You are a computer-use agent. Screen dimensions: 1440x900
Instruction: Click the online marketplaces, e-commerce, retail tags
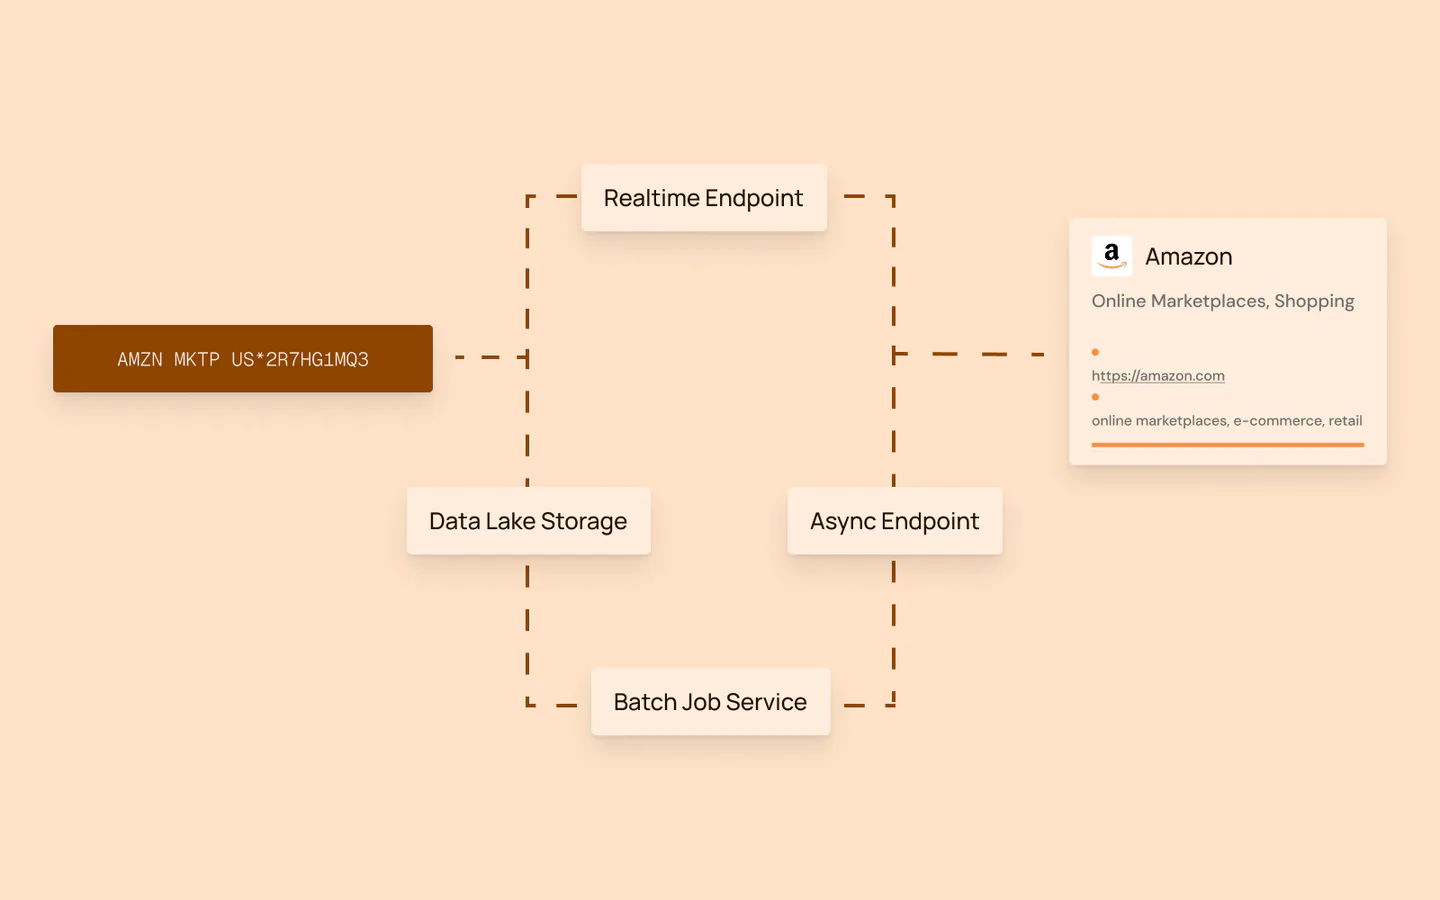point(1227,421)
